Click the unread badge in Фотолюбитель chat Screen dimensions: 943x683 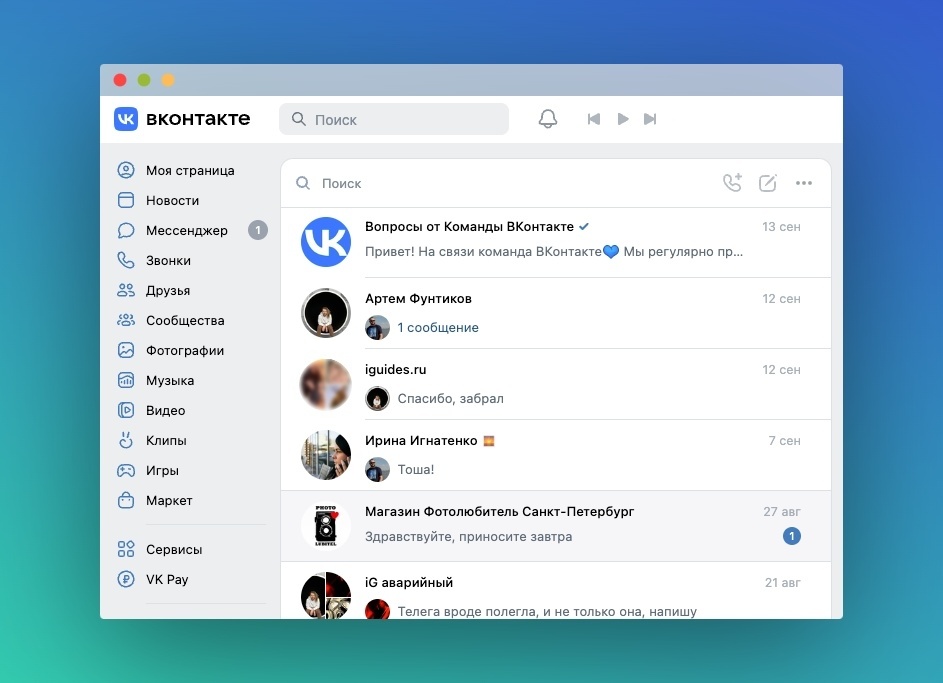[x=792, y=536]
